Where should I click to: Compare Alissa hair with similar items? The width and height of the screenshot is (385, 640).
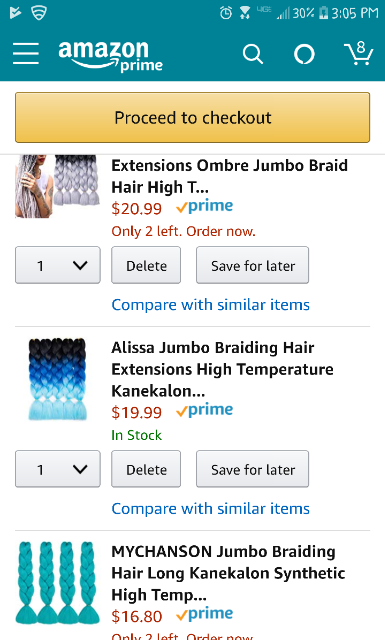pyautogui.click(x=211, y=509)
